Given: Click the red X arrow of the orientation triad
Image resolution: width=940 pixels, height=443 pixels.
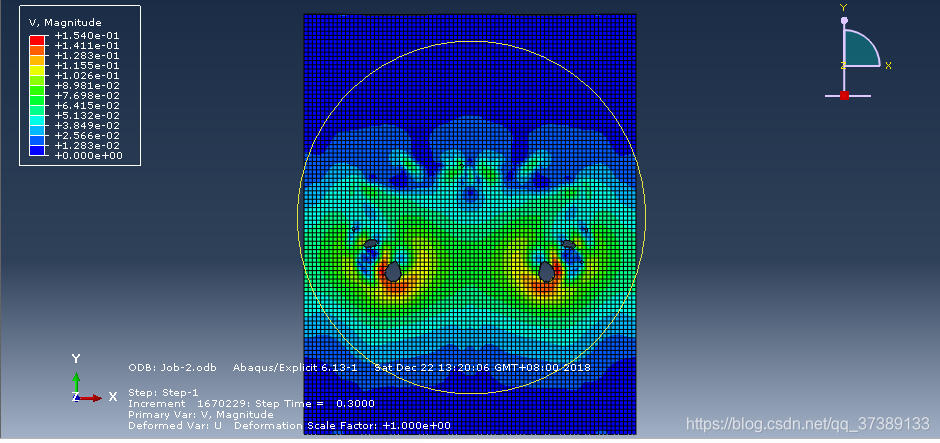Looking at the screenshot, I should coord(92,397).
